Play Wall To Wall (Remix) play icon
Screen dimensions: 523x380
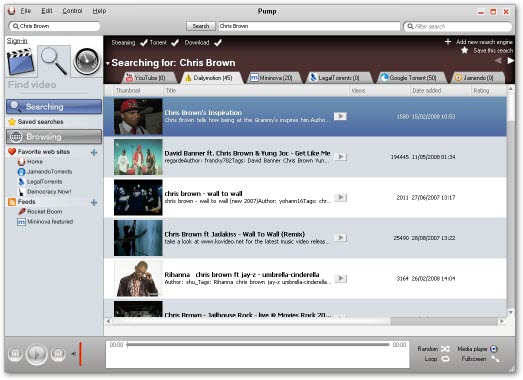(340, 238)
